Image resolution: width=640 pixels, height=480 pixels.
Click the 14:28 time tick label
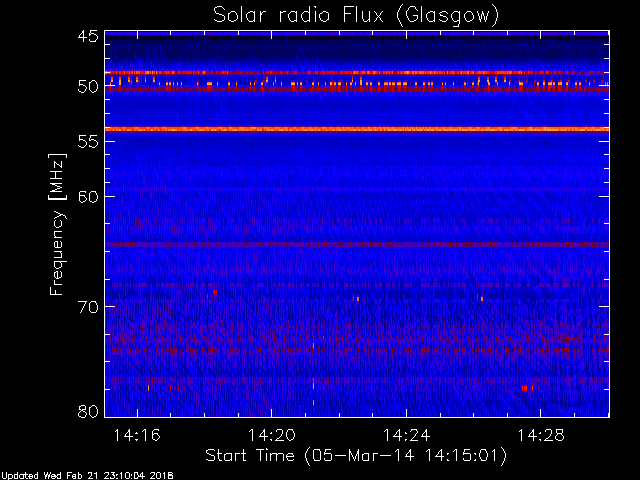tap(541, 435)
